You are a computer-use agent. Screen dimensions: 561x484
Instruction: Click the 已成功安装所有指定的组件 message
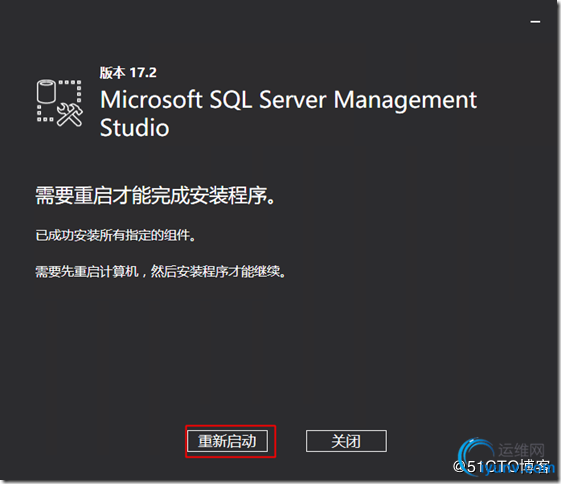[x=115, y=235]
